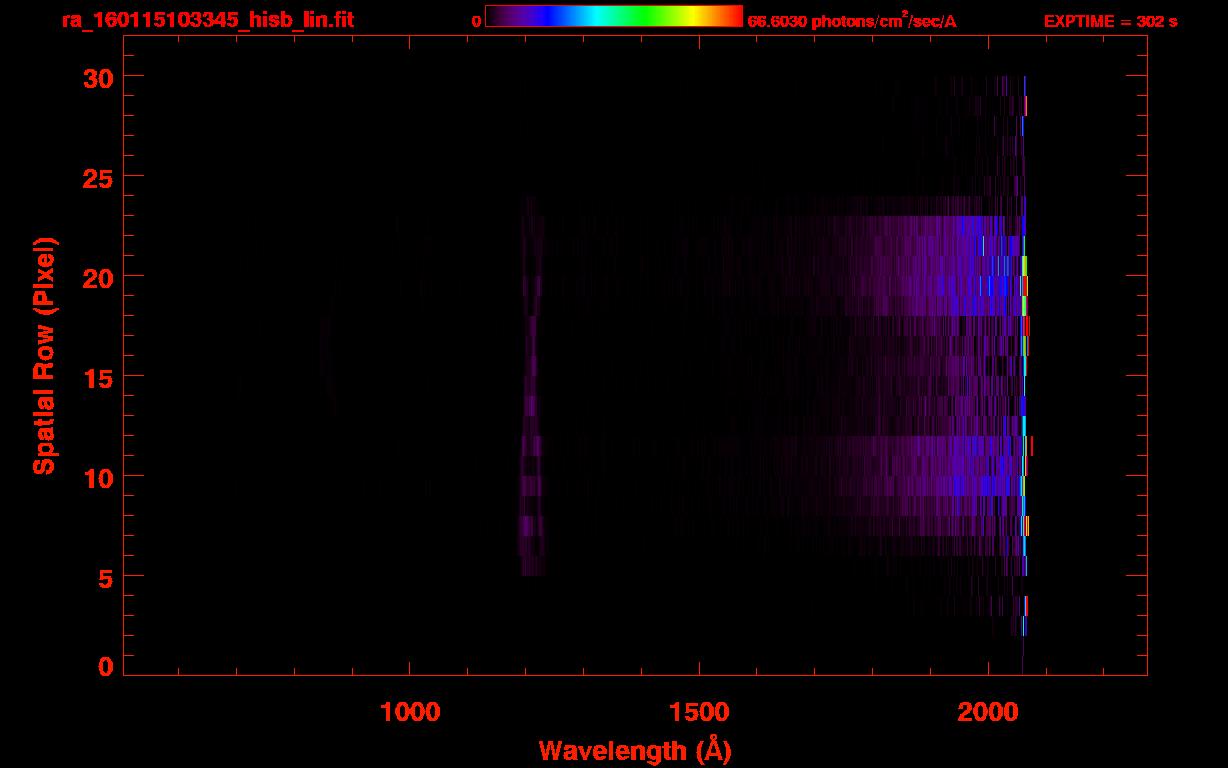This screenshot has width=1228, height=768.
Task: Click the Spatial Row (Pixel) axis title
Action: click(43, 355)
